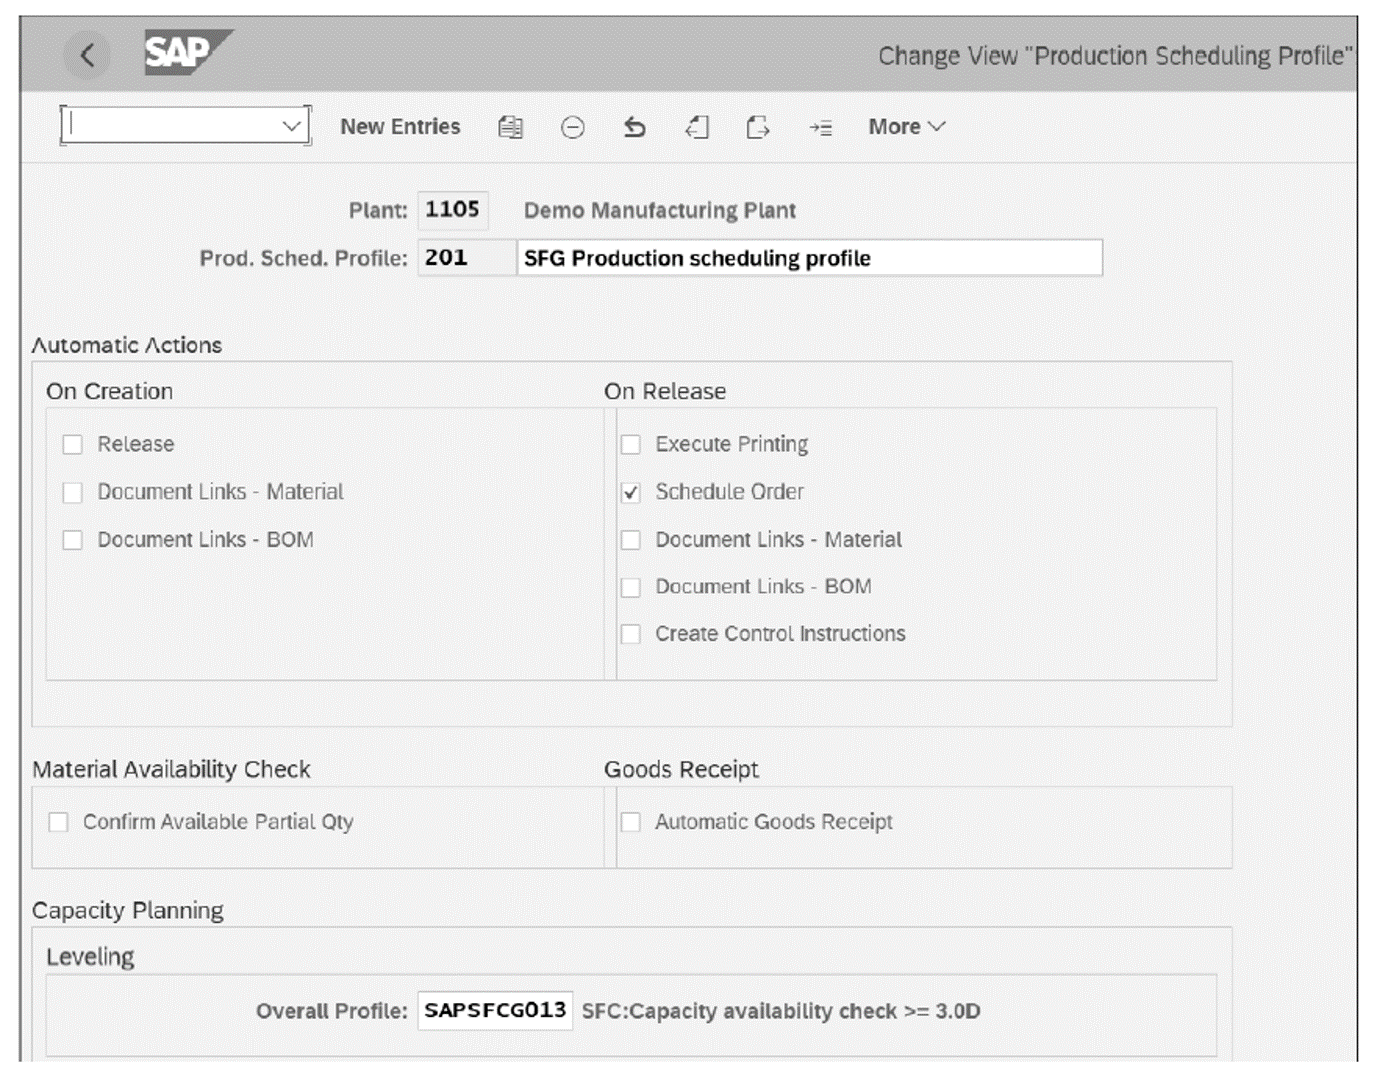Enable Automatic Goods Receipt
The width and height of the screenshot is (1378, 1080).
[x=630, y=822]
